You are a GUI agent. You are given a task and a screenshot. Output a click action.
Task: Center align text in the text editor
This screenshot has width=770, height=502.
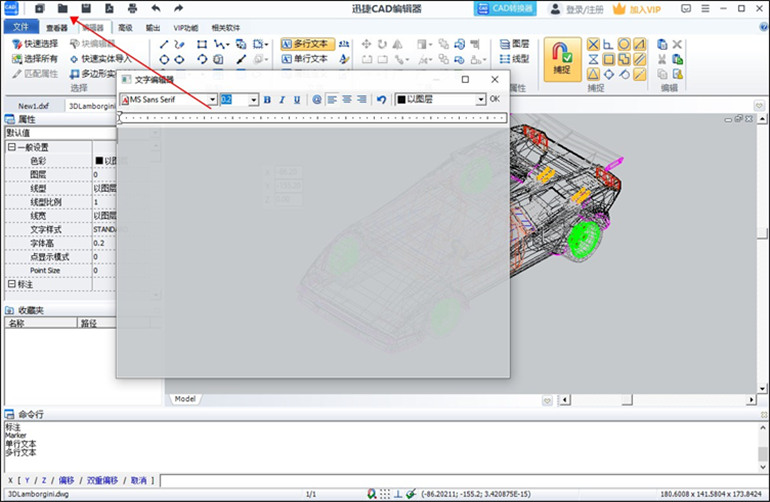pyautogui.click(x=347, y=100)
